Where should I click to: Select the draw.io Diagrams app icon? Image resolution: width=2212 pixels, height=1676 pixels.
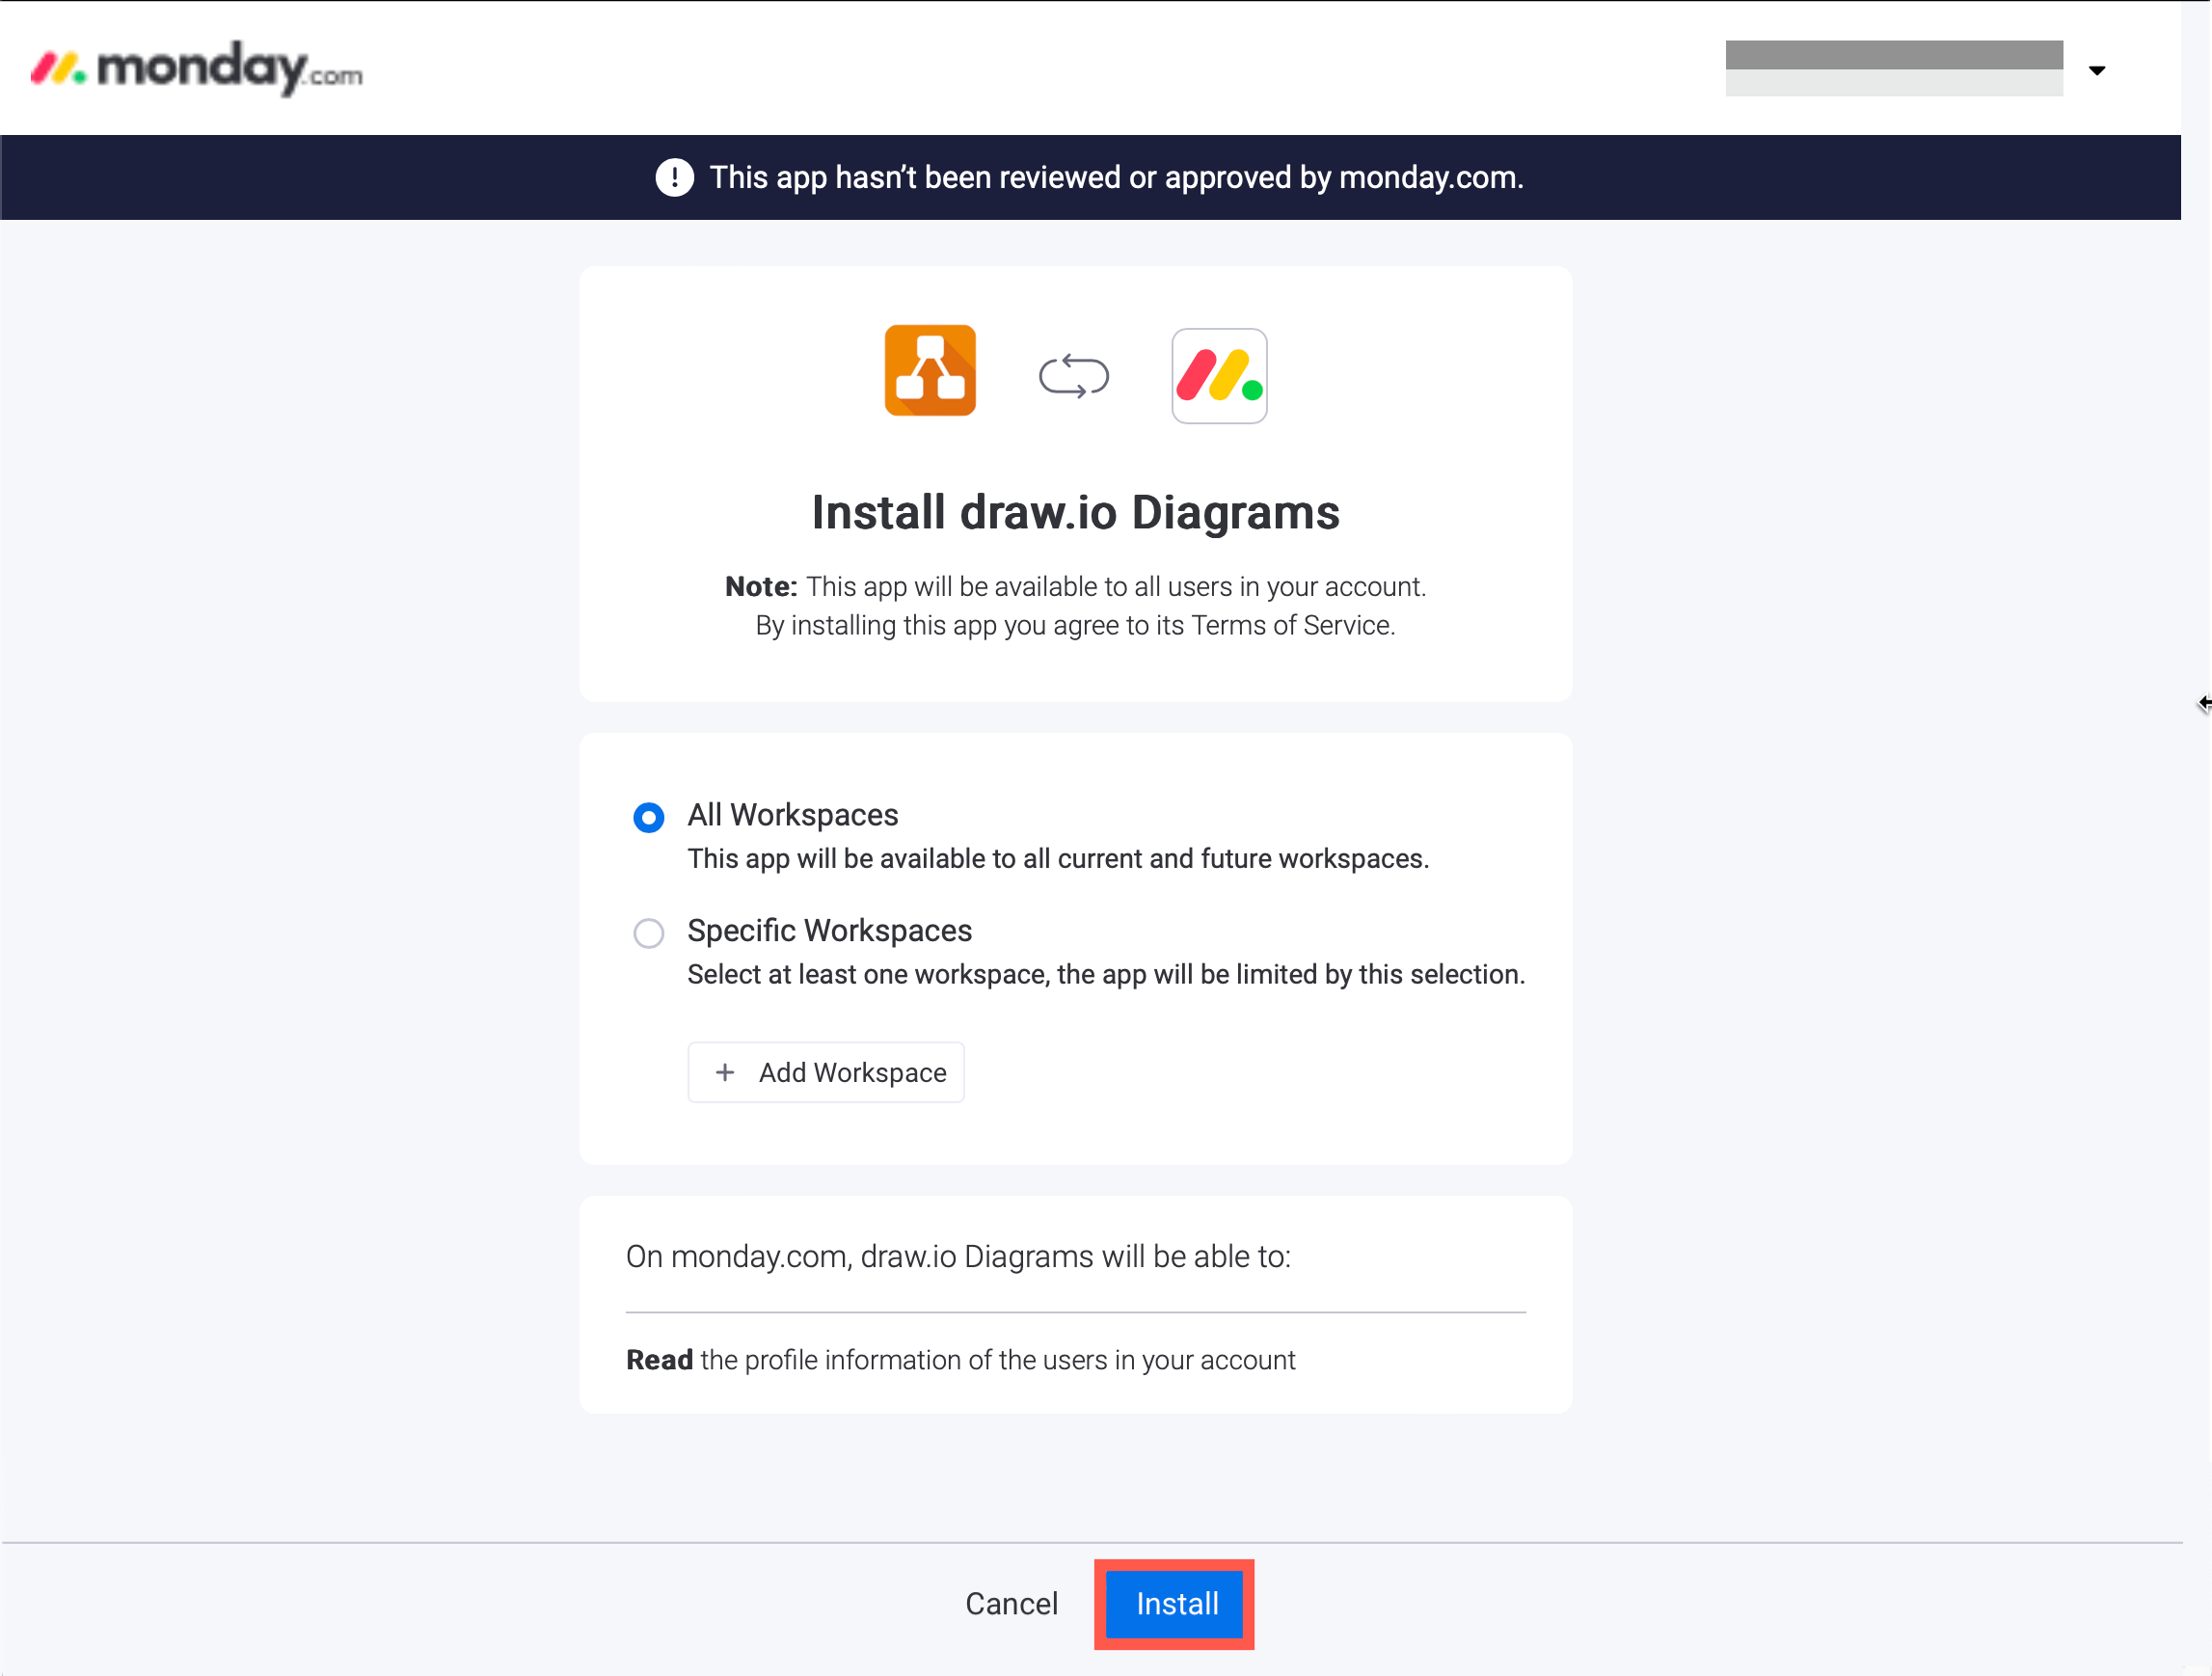[929, 371]
